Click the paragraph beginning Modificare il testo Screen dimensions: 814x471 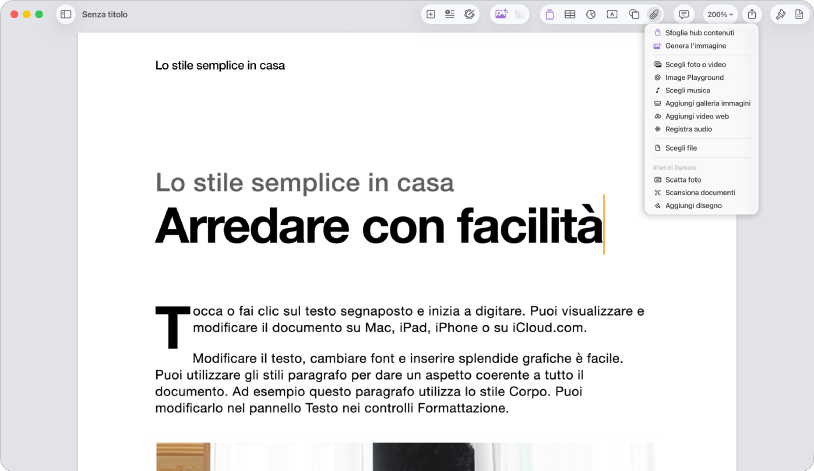coord(389,383)
